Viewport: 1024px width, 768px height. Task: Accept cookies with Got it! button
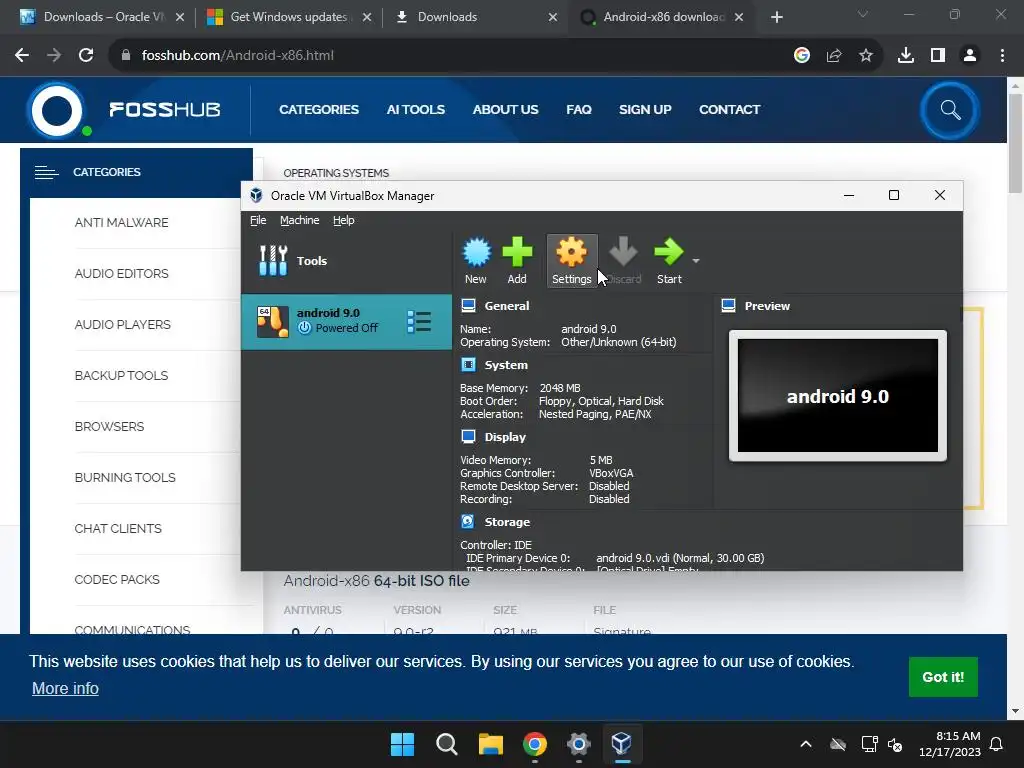[x=943, y=677]
